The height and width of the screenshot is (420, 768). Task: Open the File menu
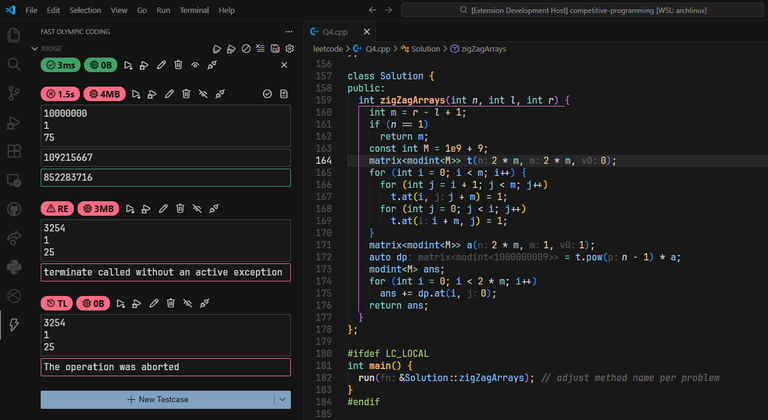click(x=31, y=10)
